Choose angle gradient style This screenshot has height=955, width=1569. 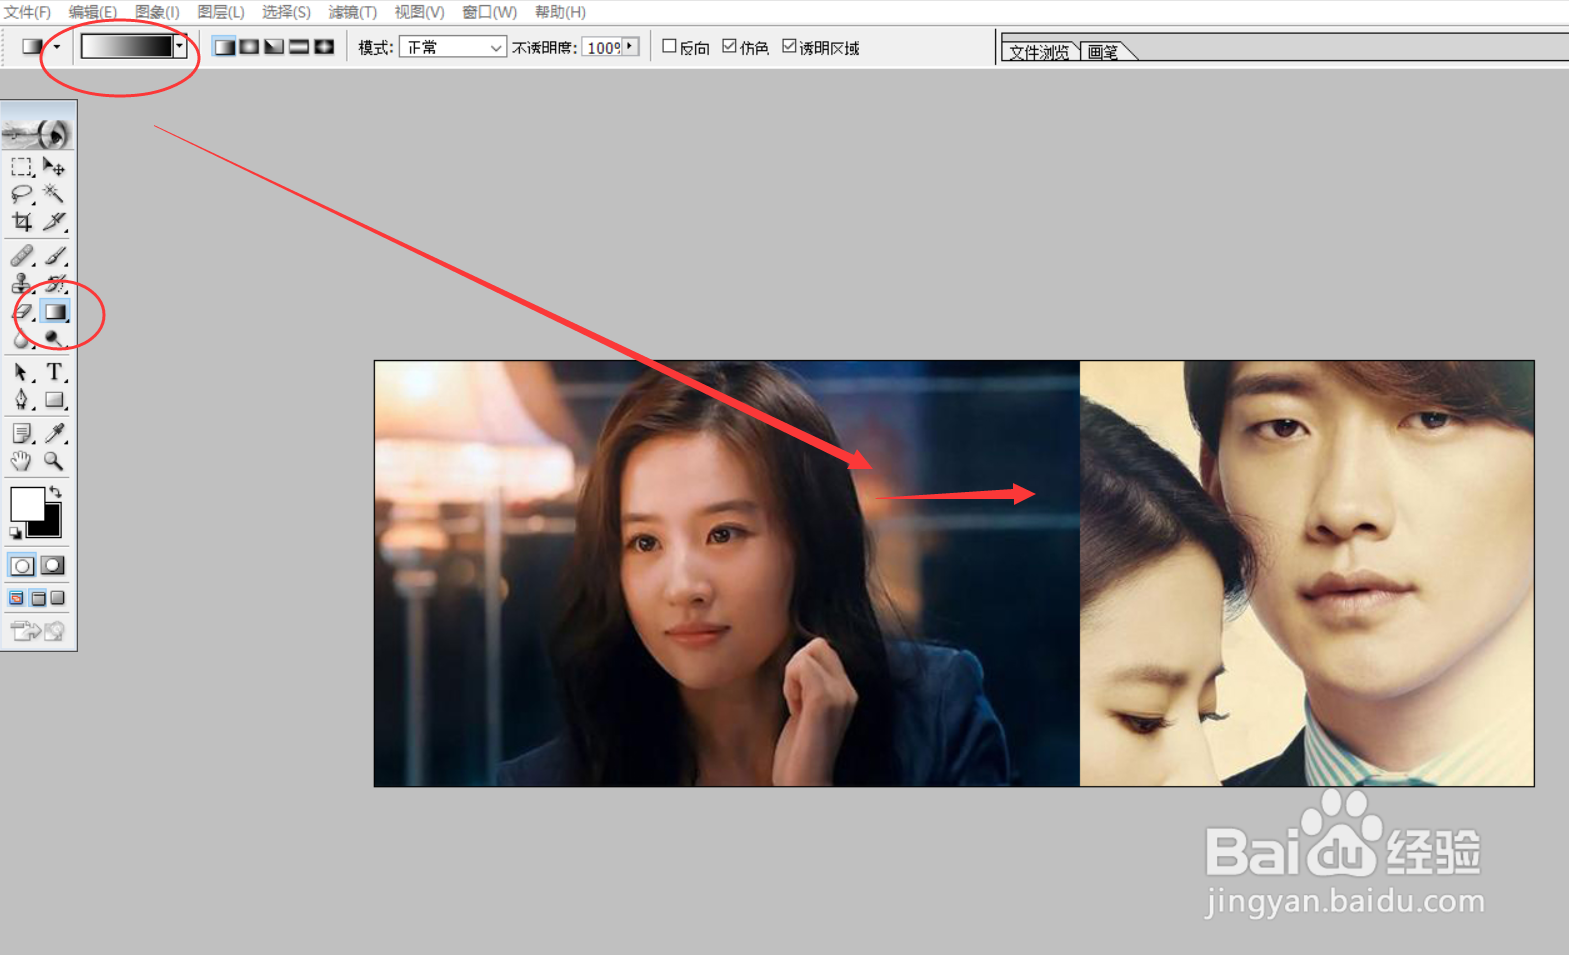(274, 47)
